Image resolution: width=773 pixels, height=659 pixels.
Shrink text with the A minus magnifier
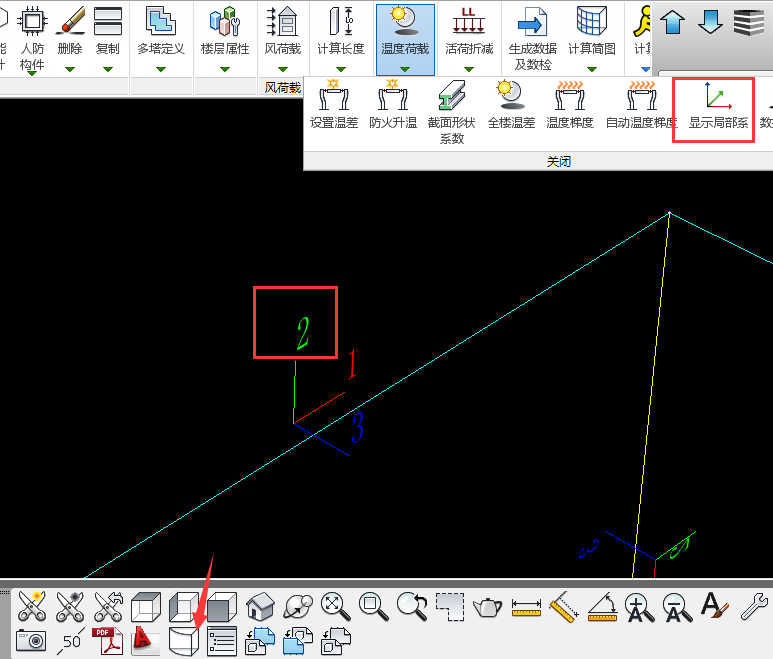coord(677,607)
